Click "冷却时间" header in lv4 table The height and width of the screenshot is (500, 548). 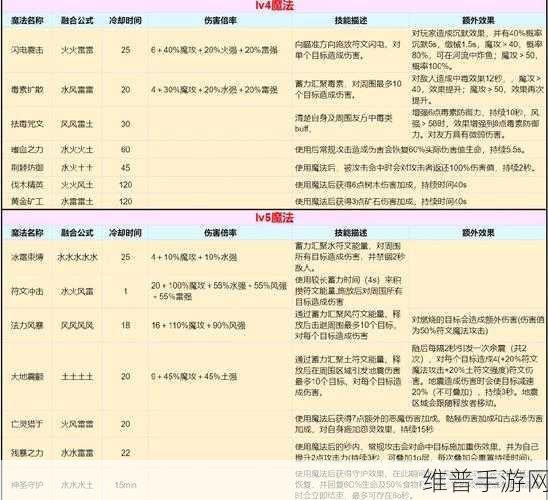tap(125, 20)
